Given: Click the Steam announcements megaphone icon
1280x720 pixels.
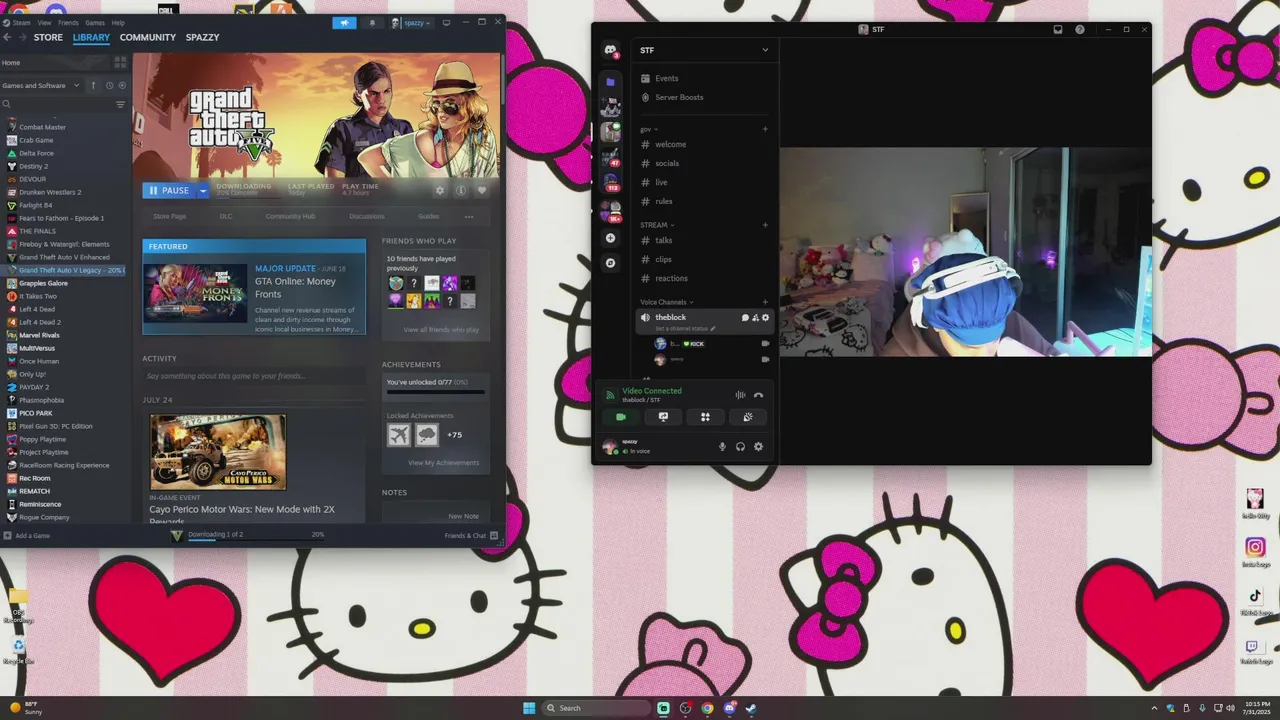Looking at the screenshot, I should (x=344, y=22).
